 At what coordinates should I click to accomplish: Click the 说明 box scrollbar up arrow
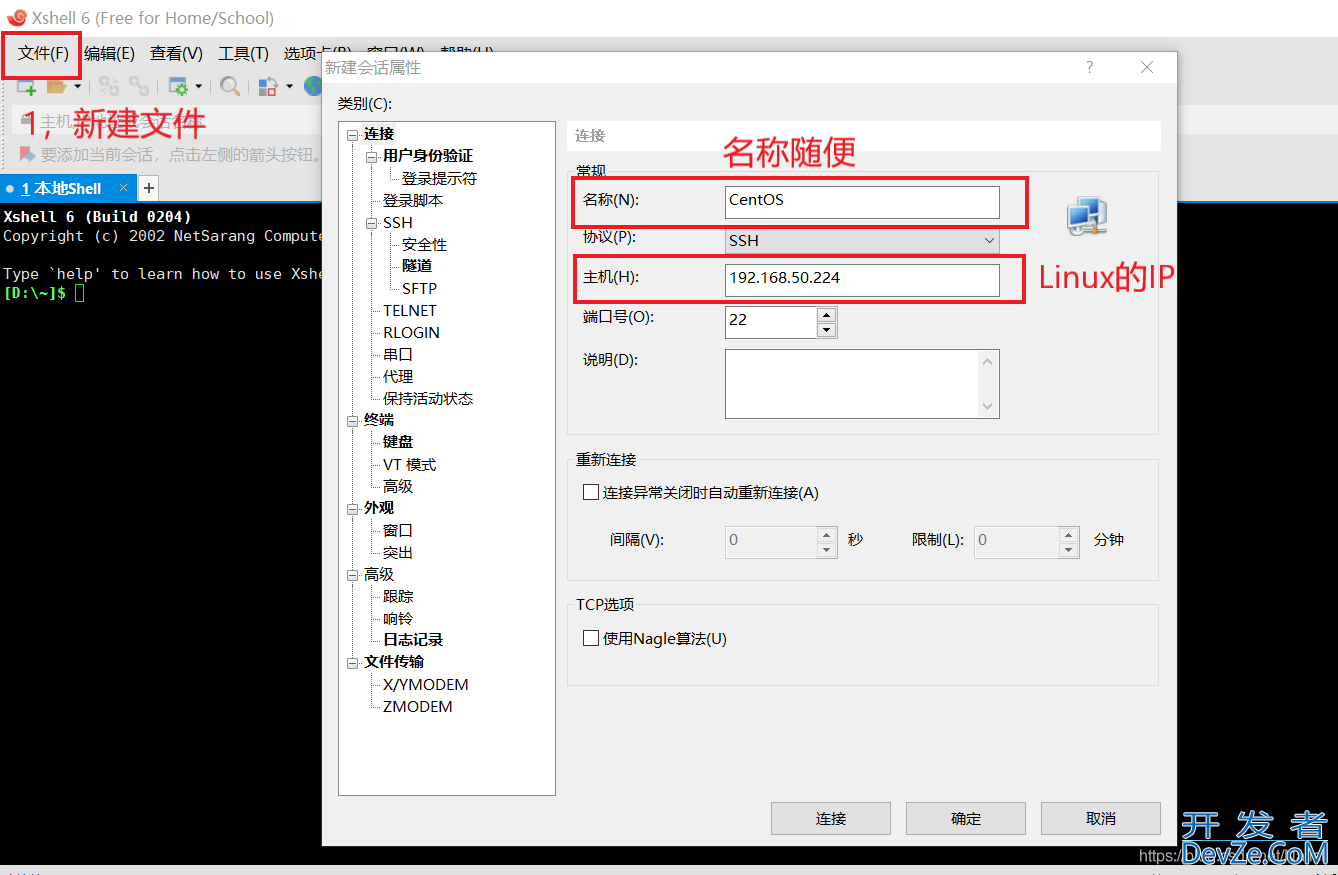988,361
